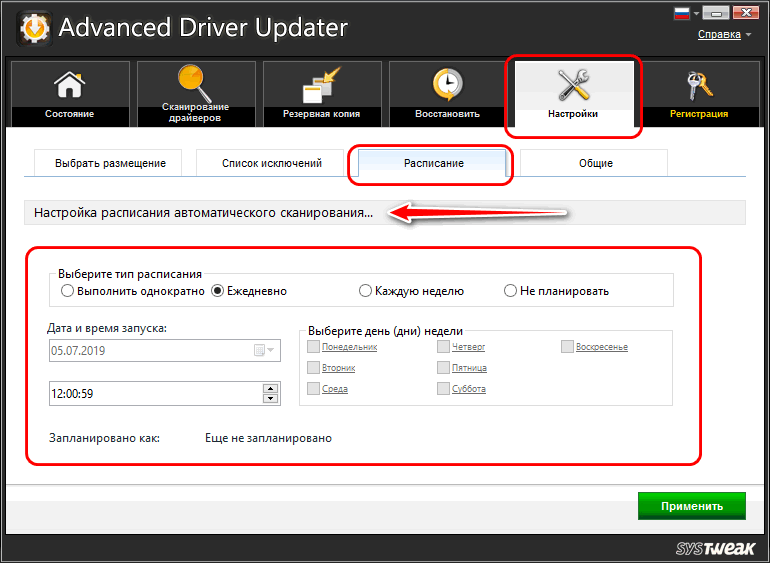Check the Среда checkbox

(x=313, y=389)
